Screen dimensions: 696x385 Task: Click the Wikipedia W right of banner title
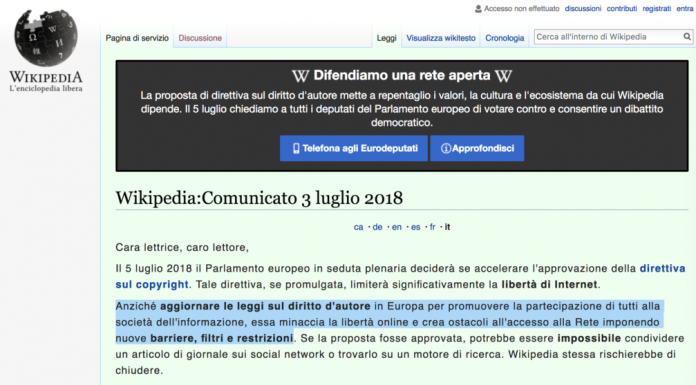click(503, 76)
